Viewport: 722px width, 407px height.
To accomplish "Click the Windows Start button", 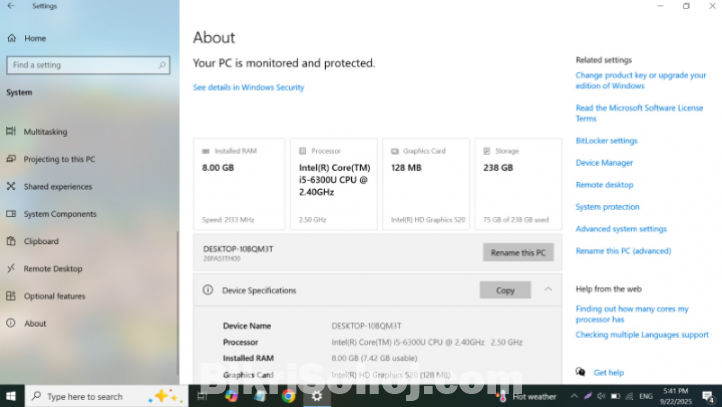I will point(12,396).
